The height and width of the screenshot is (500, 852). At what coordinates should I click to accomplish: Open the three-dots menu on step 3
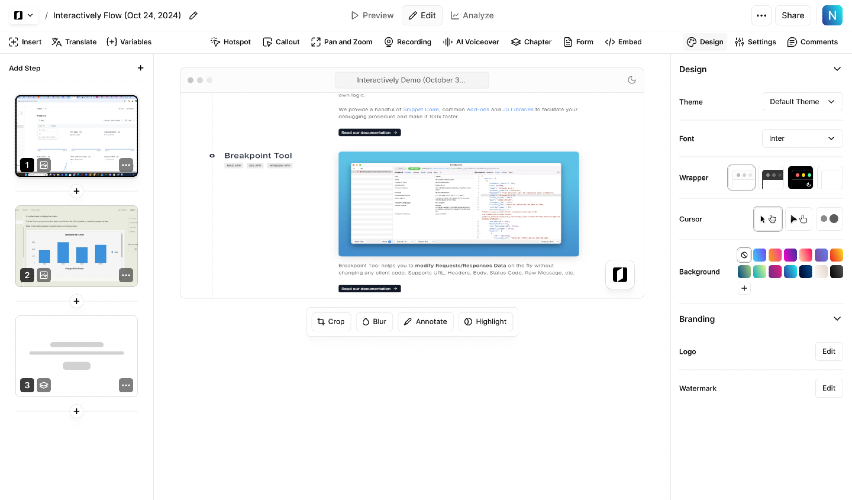click(x=126, y=385)
